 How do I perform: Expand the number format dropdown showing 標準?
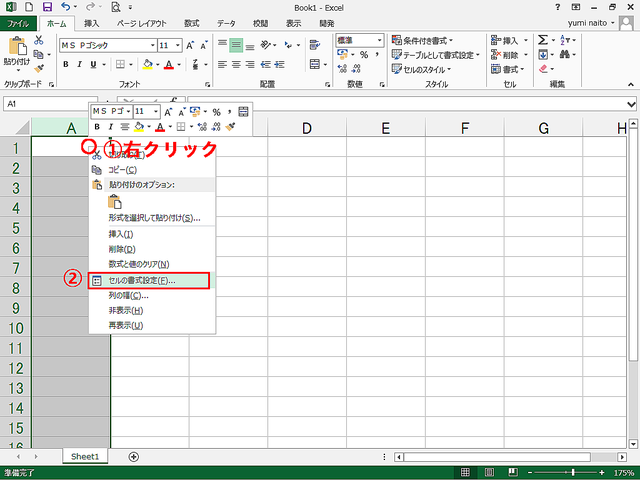pos(381,40)
